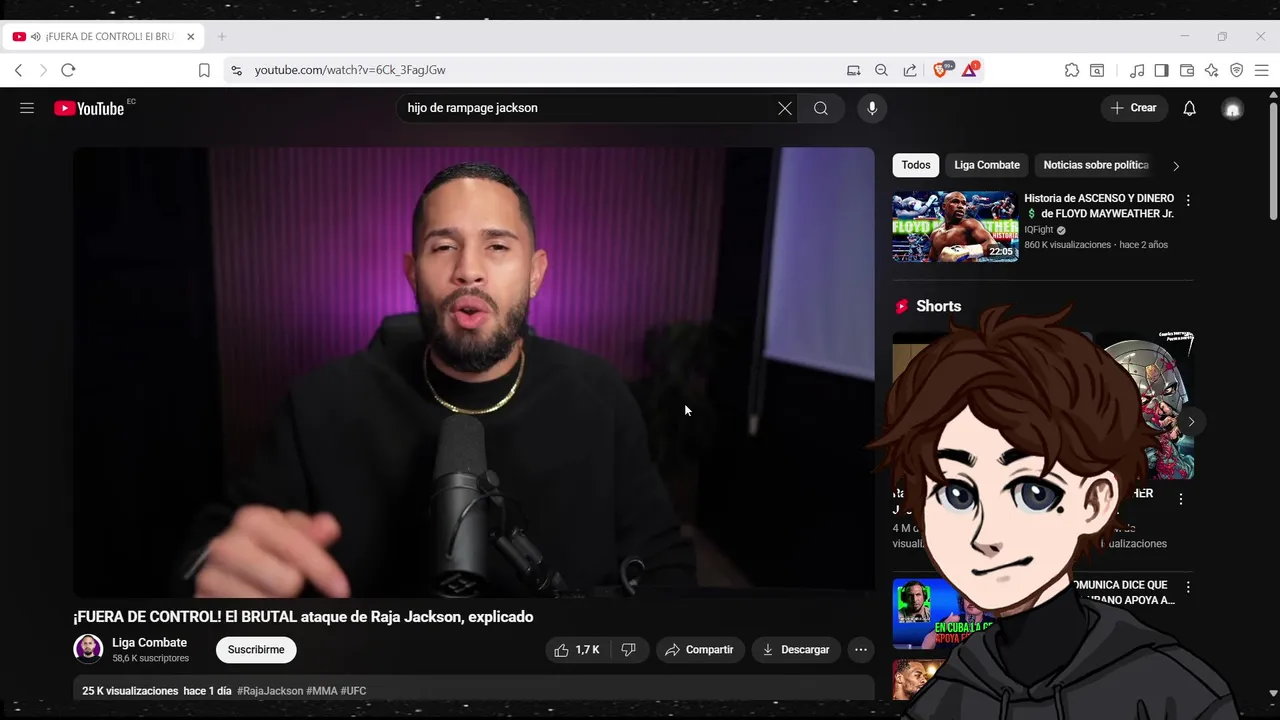Show next Shorts arrow

point(1190,422)
